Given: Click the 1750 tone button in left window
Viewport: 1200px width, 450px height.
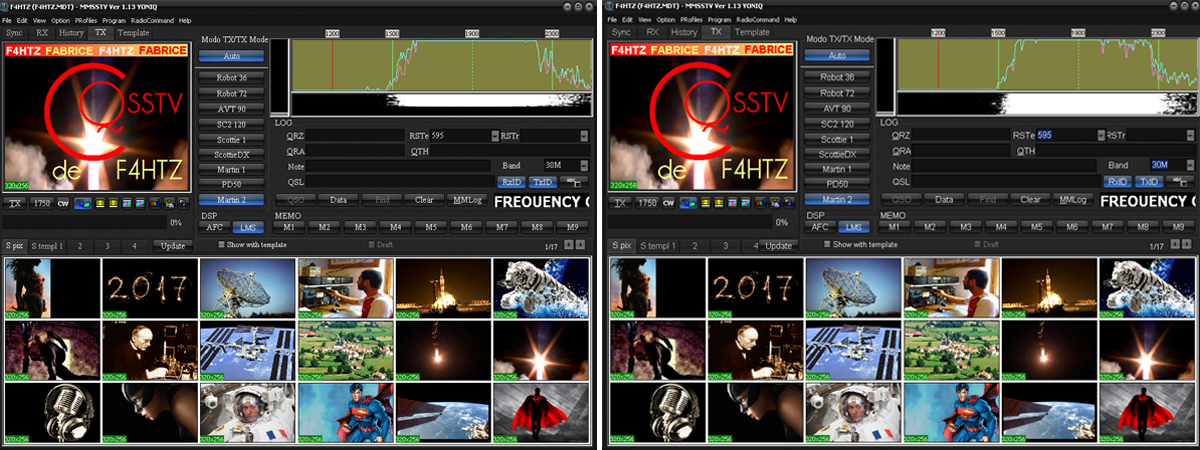Looking at the screenshot, I should [x=42, y=203].
